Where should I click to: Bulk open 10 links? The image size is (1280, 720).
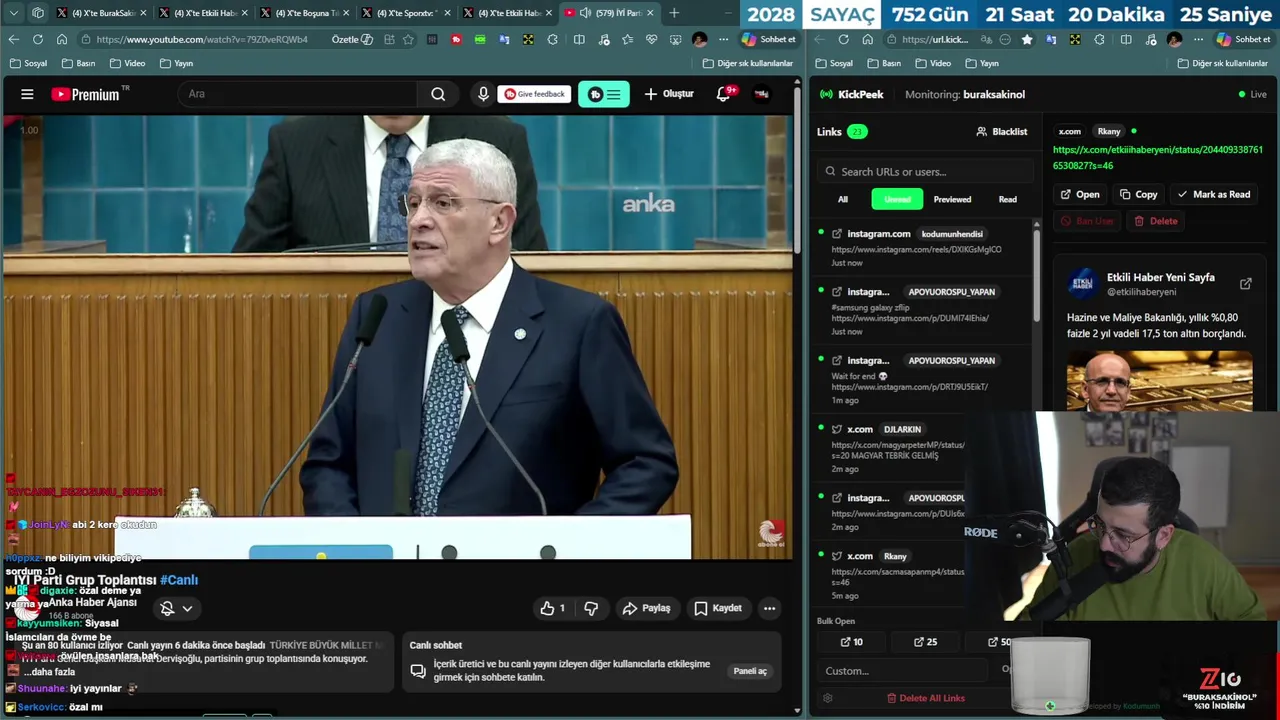852,642
